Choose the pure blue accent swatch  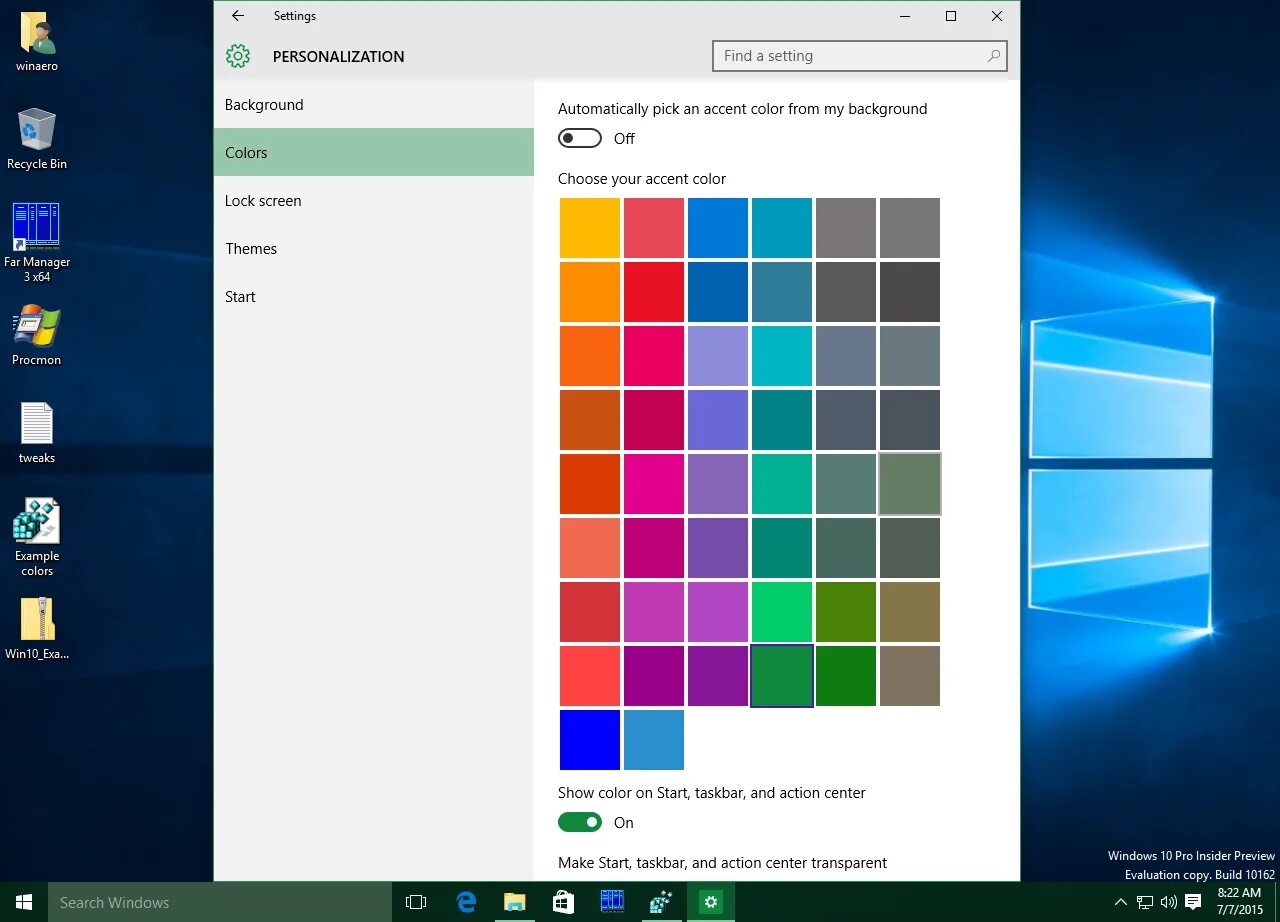590,740
